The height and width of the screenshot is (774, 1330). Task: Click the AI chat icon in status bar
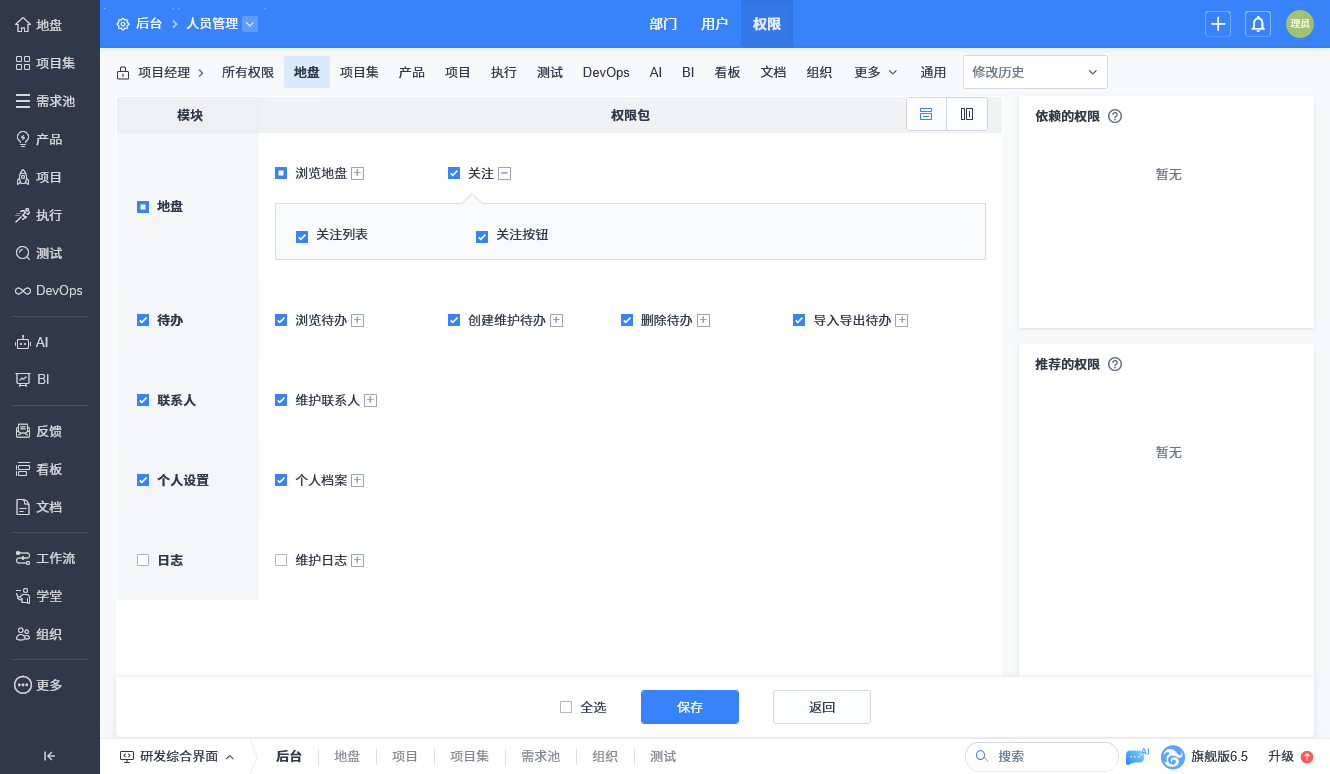click(x=1136, y=756)
